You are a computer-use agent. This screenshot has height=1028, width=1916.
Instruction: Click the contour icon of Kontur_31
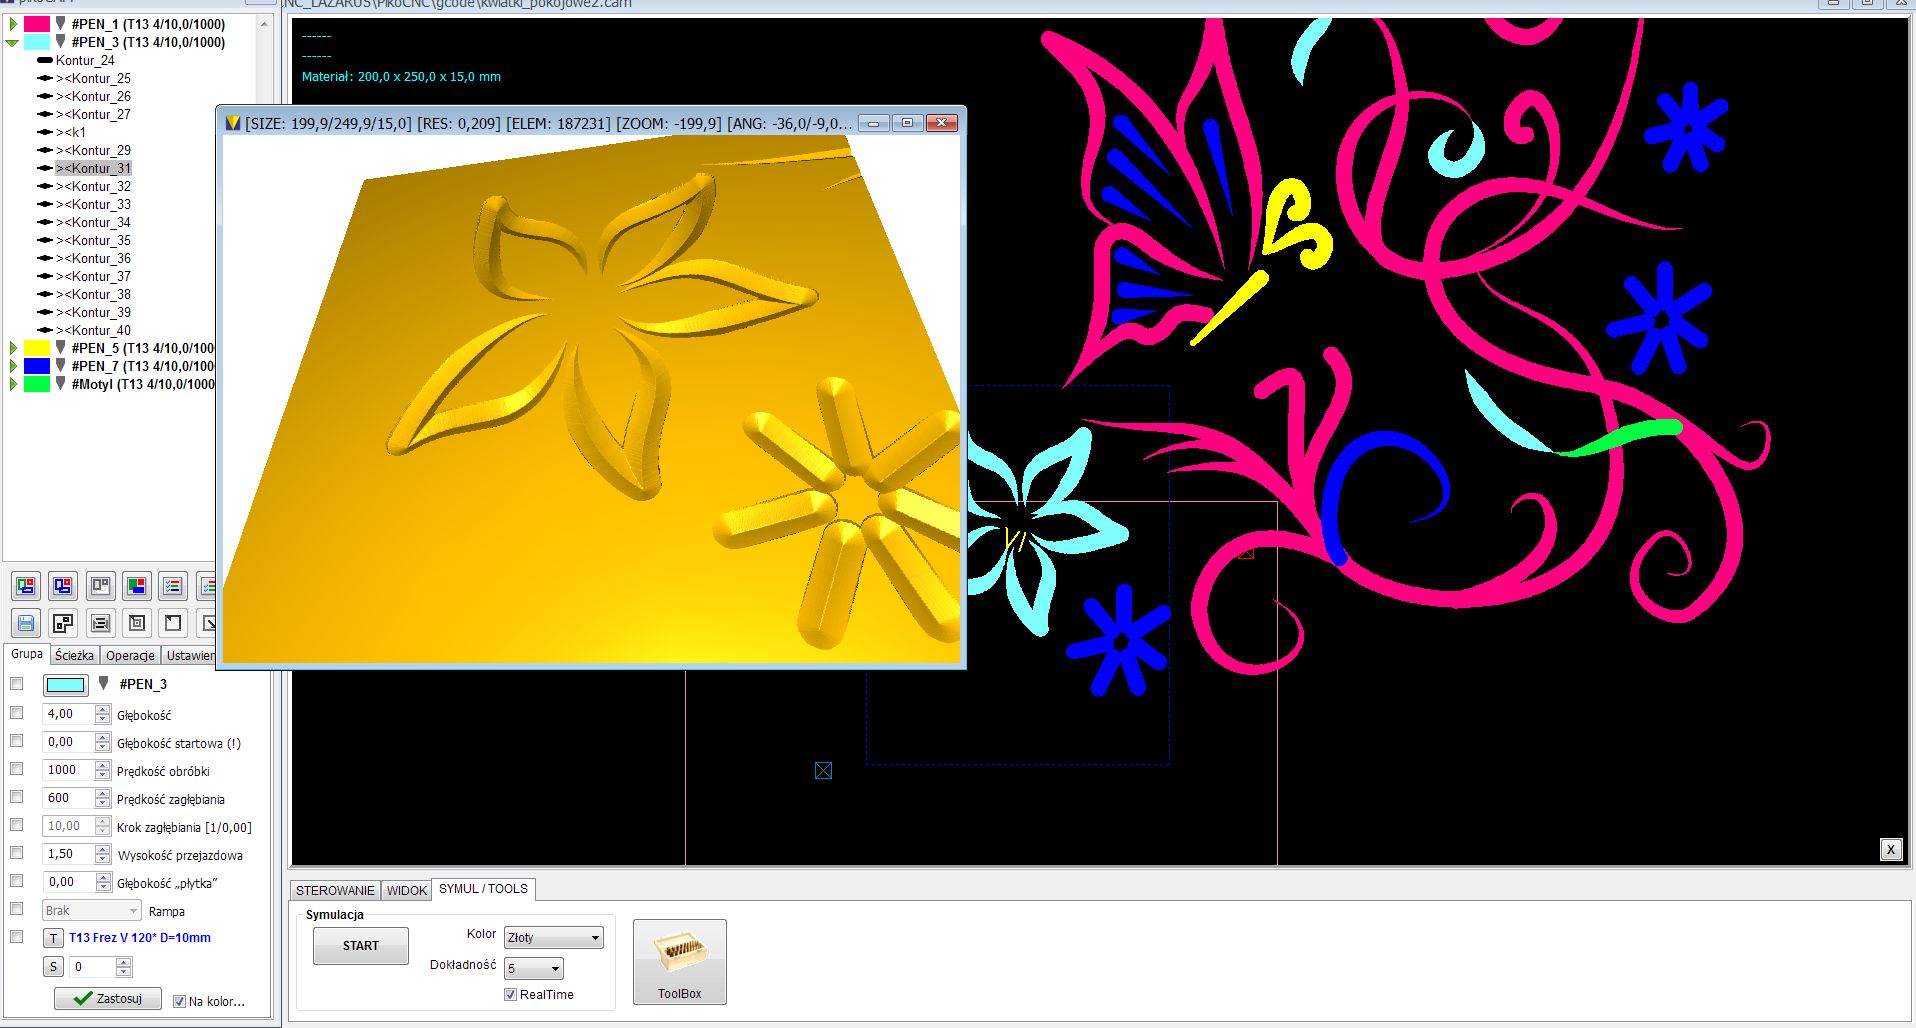[44, 168]
